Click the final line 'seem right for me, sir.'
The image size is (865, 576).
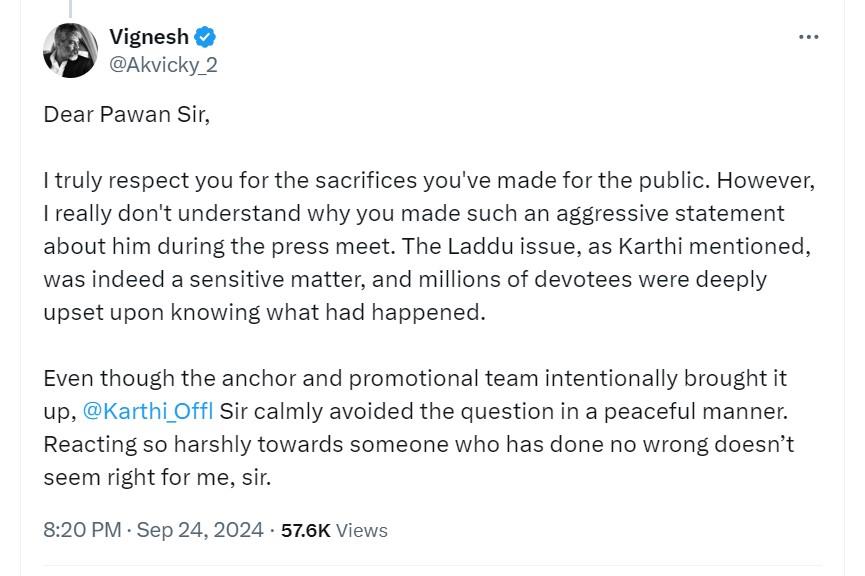[157, 477]
